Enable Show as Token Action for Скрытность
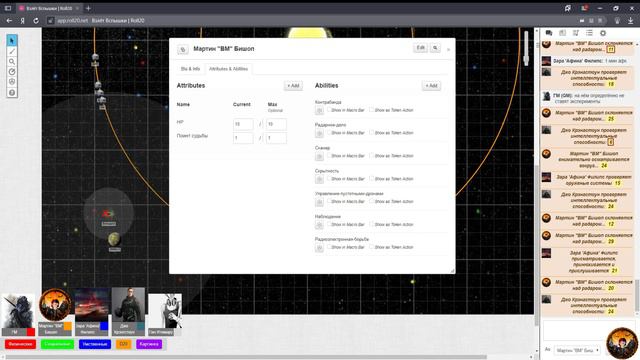Viewport: 640px width, 360px height. coord(372,178)
